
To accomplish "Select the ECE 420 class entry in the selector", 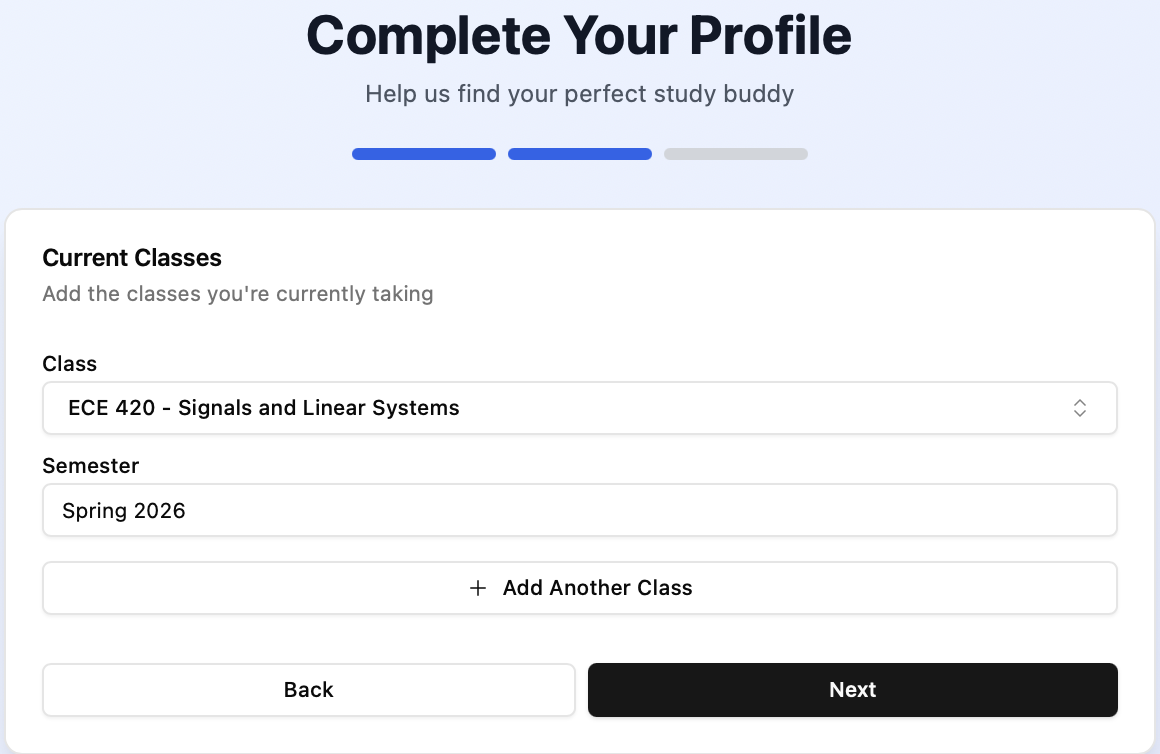I will tap(263, 408).
